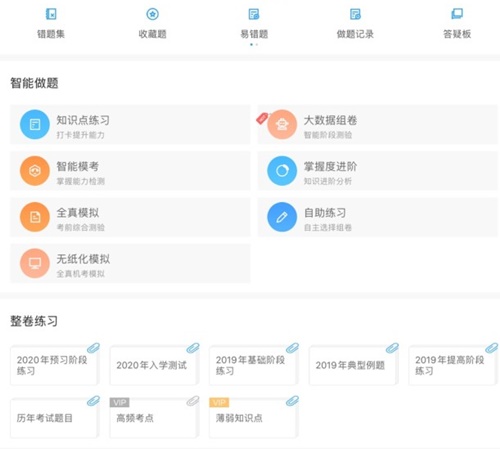
Task: Click the 打卡提升能力 subtitle
Action: (x=80, y=135)
